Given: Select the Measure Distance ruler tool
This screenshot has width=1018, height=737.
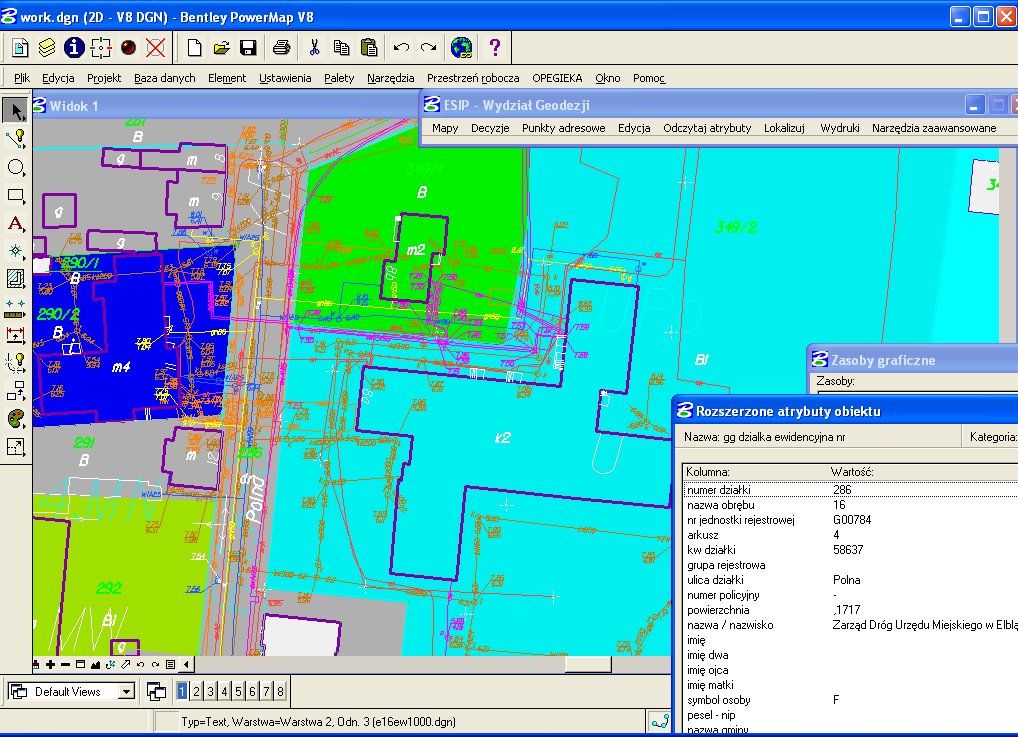Looking at the screenshot, I should (x=16, y=309).
